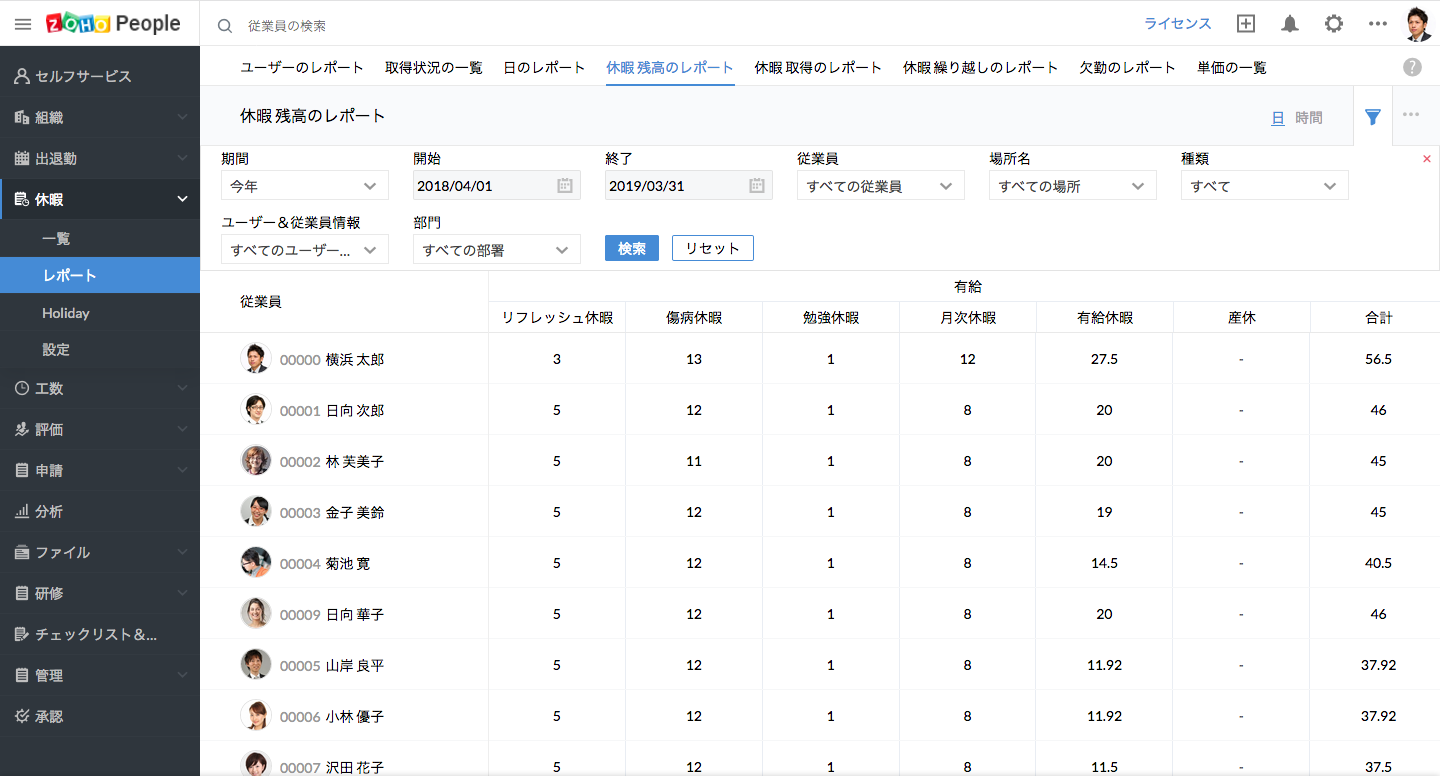This screenshot has height=776, width=1440.
Task: Open settings via the gear icon
Action: 1334,24
